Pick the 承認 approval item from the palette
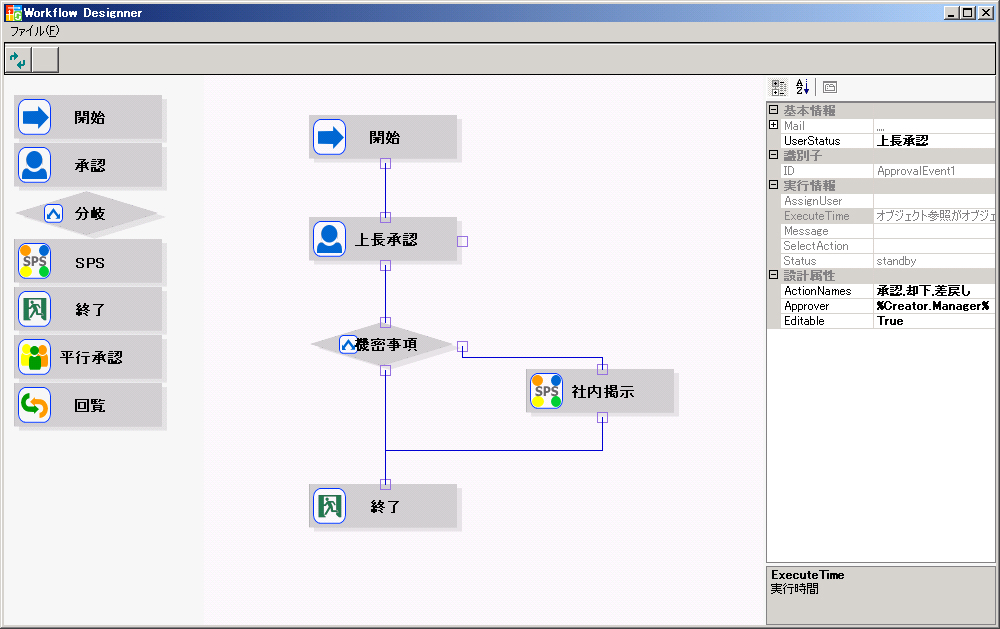 tap(88, 165)
